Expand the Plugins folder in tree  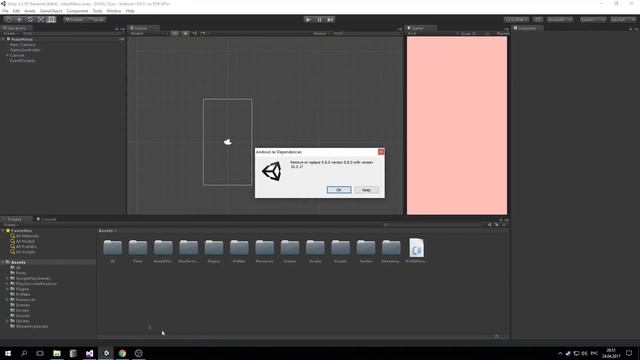7,289
